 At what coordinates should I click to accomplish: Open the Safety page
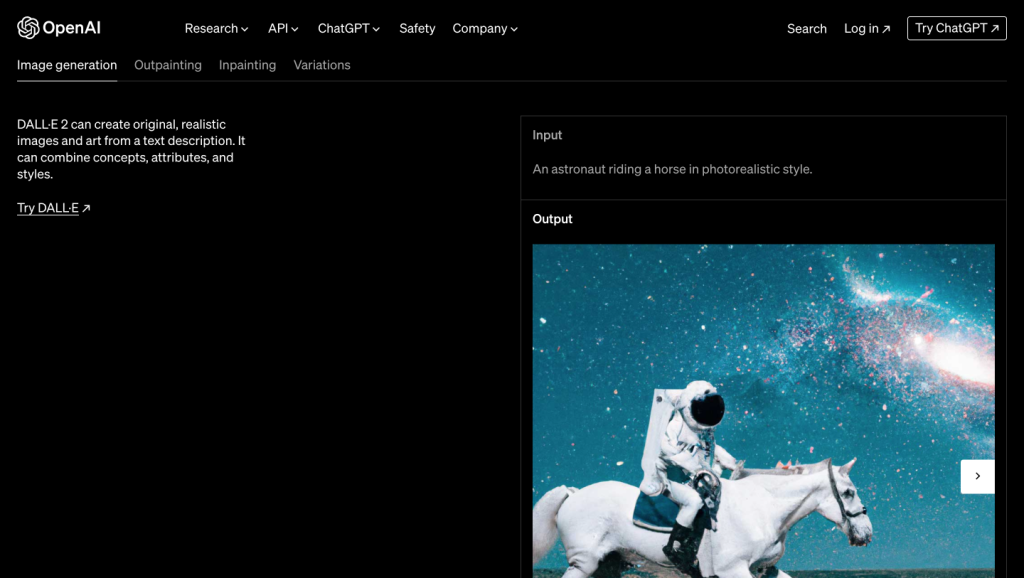click(x=417, y=28)
